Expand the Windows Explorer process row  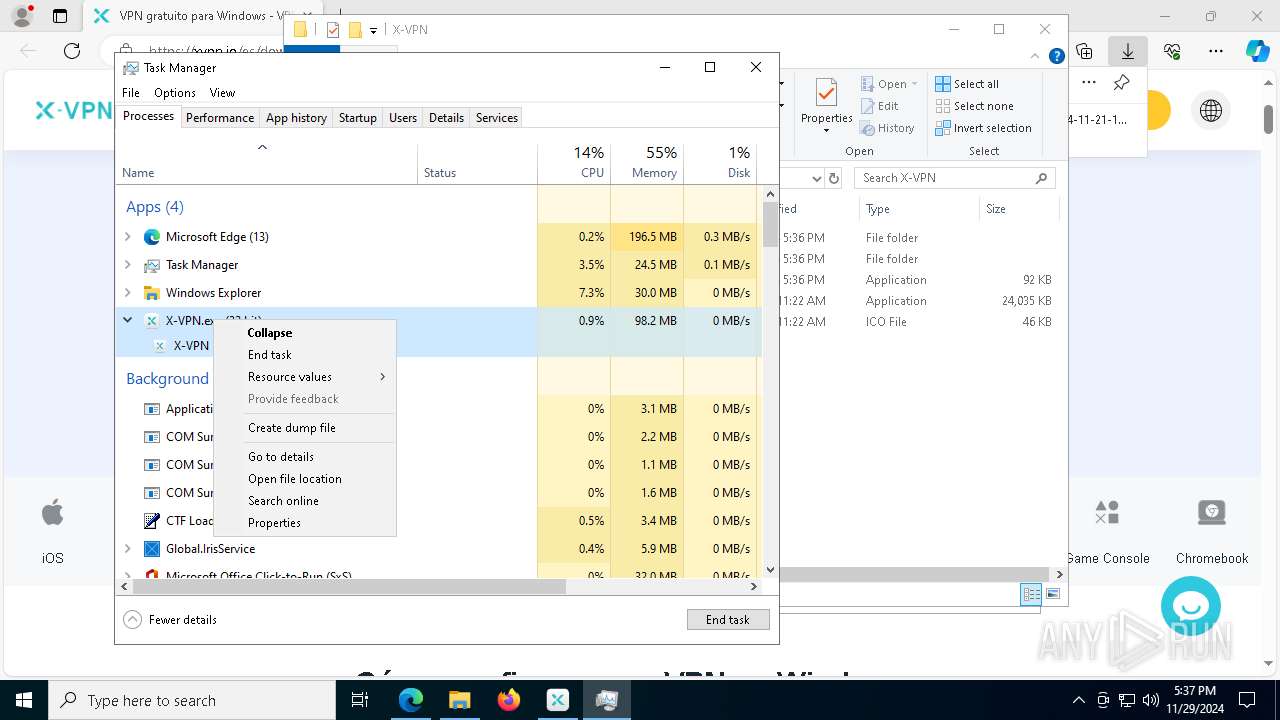click(x=127, y=293)
